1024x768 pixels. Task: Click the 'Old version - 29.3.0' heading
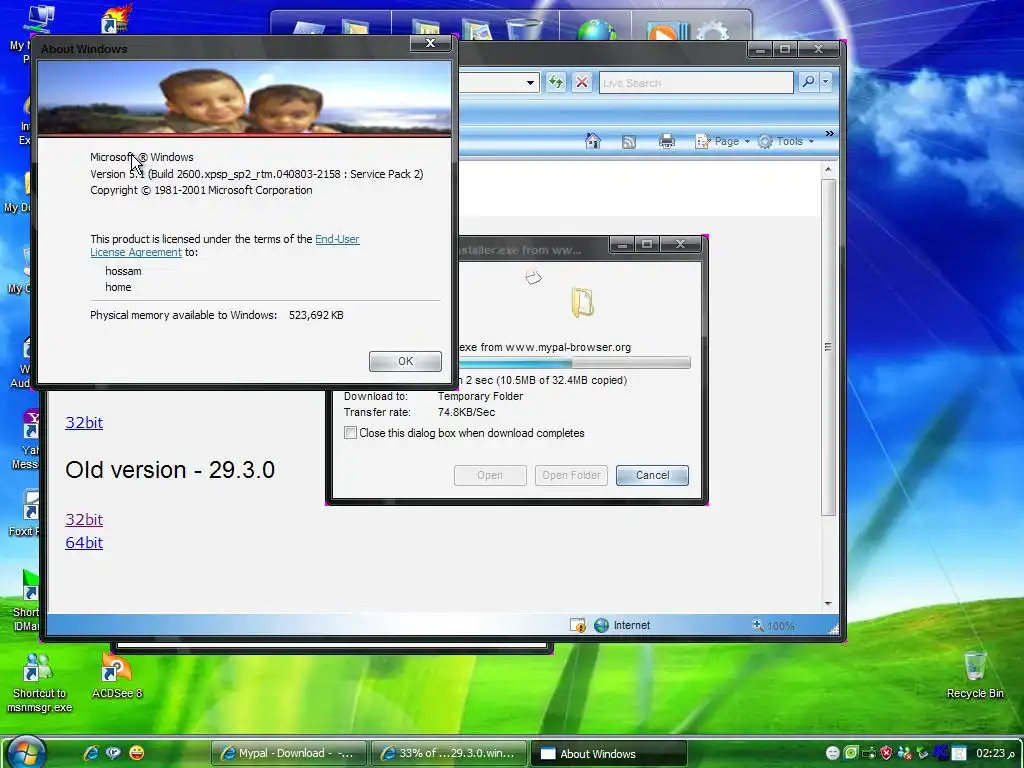(170, 470)
